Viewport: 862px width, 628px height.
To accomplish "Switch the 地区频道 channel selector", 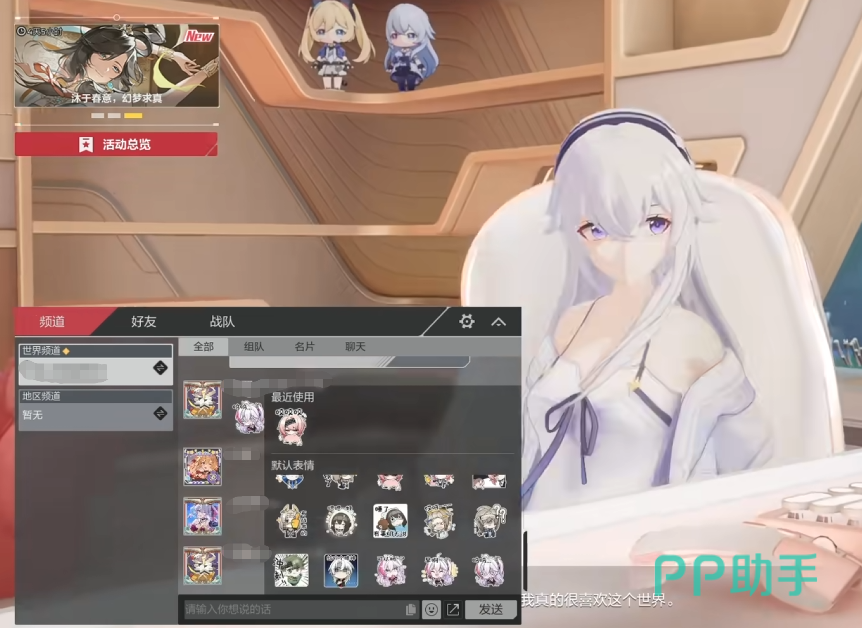I will 160,414.
